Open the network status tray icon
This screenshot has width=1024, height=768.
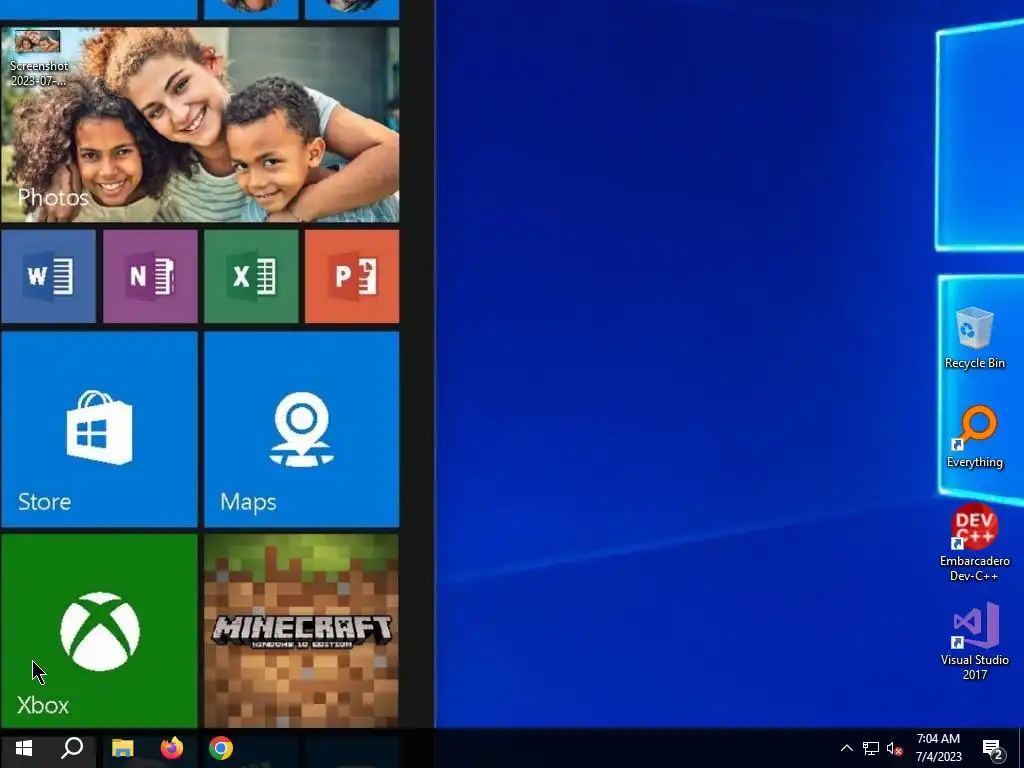pos(871,748)
